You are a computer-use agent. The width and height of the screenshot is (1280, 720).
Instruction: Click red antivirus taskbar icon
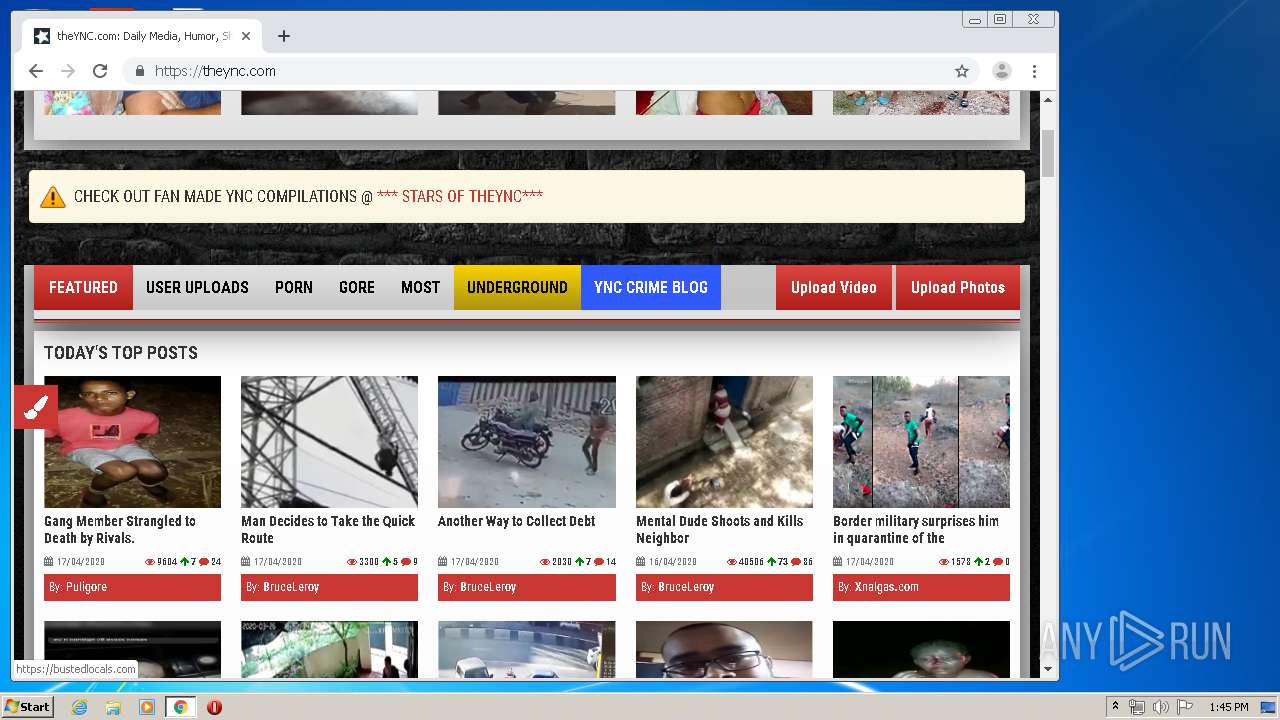[x=214, y=707]
